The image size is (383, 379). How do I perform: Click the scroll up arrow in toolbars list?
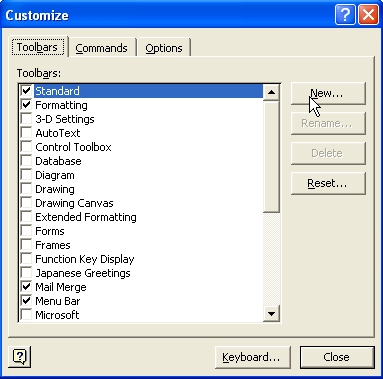click(x=271, y=92)
